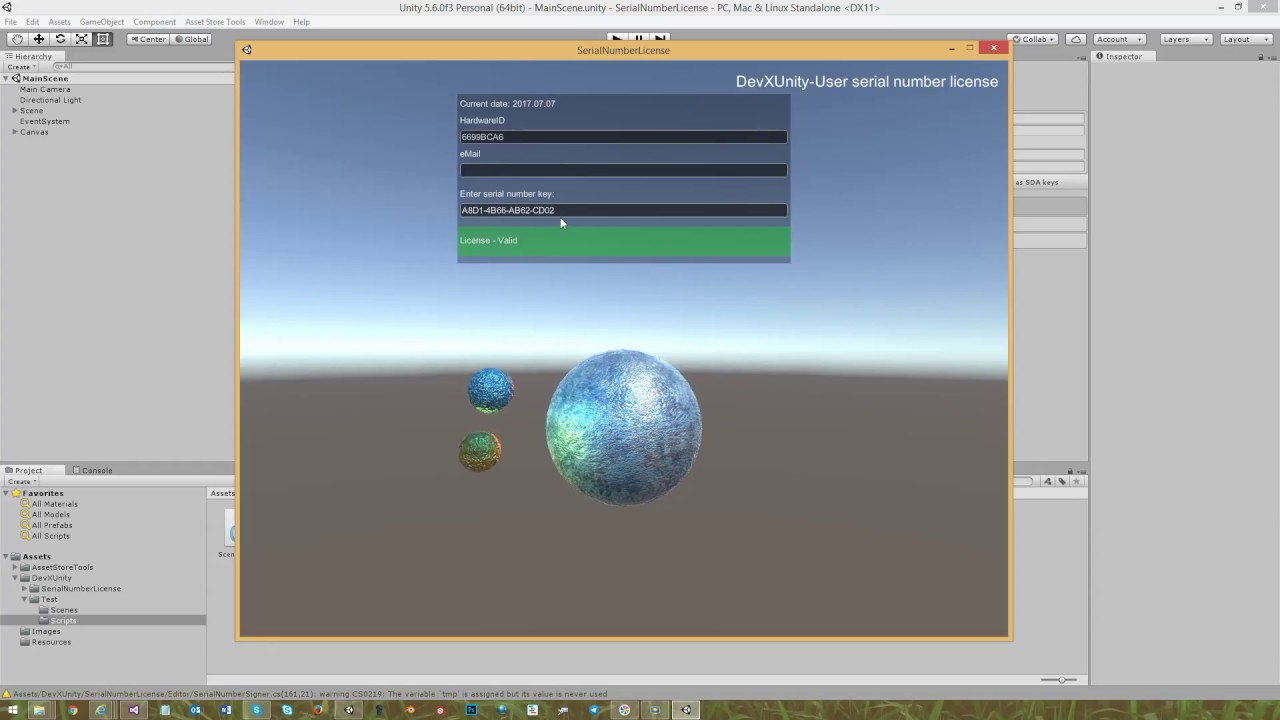The width and height of the screenshot is (1280, 720).
Task: Select the Resources folder
Action: click(45, 642)
